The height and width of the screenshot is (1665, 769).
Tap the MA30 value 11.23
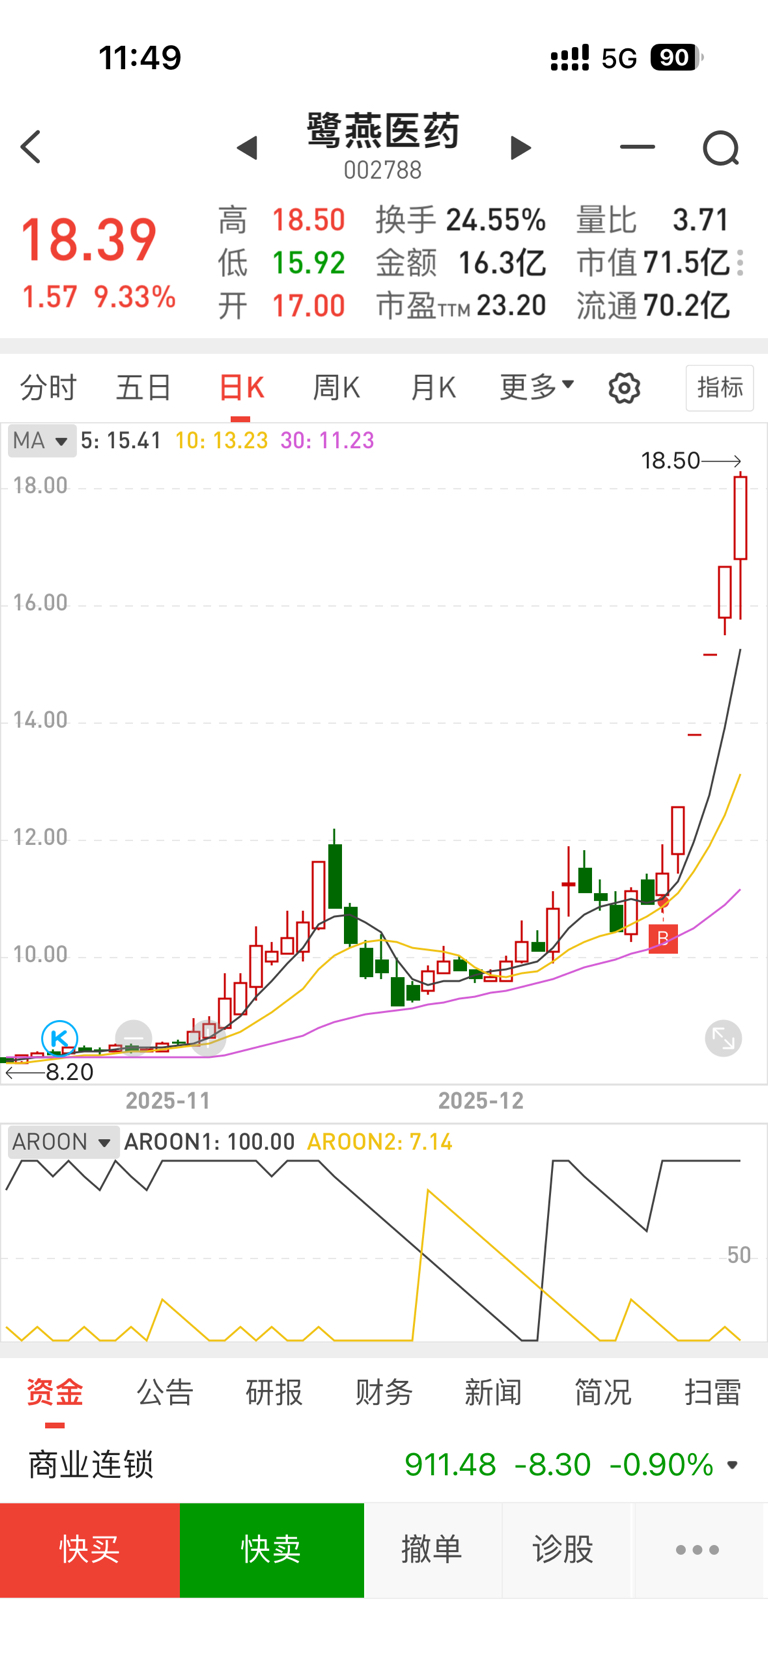click(x=347, y=441)
